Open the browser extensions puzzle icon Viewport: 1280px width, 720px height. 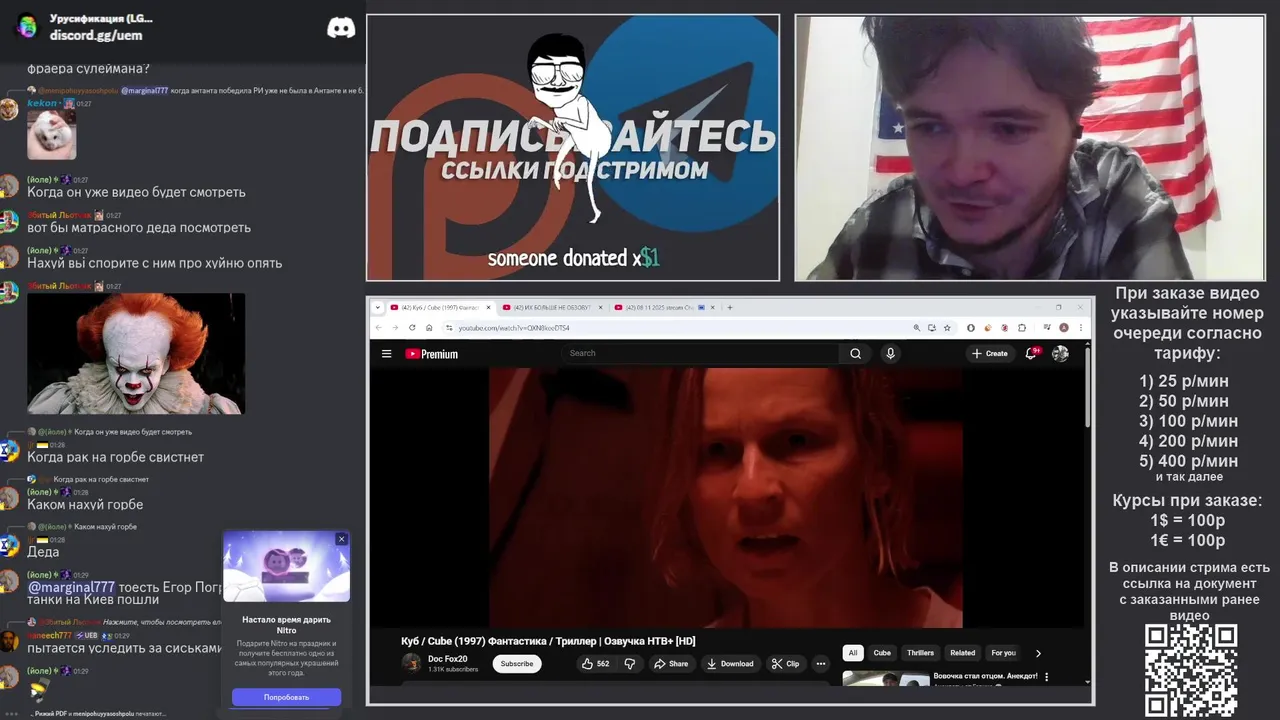(x=1021, y=327)
